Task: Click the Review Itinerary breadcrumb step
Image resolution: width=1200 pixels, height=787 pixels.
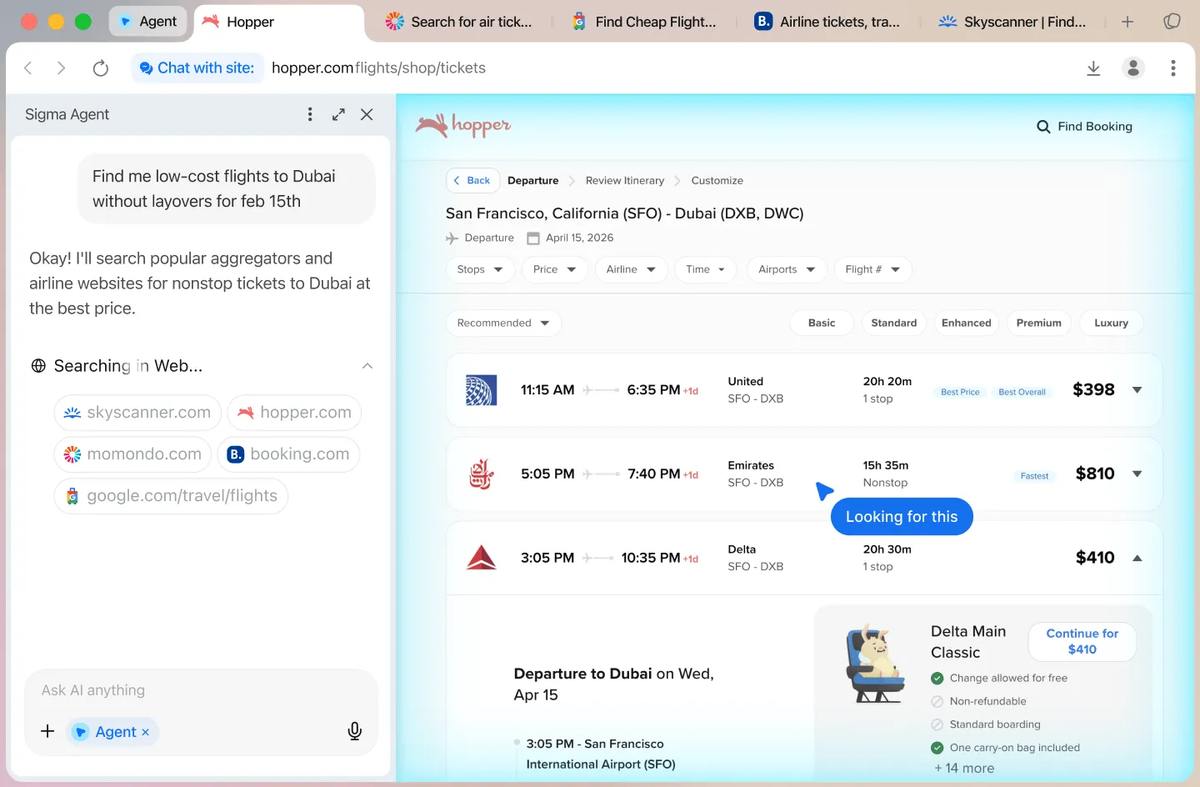Action: 625,181
